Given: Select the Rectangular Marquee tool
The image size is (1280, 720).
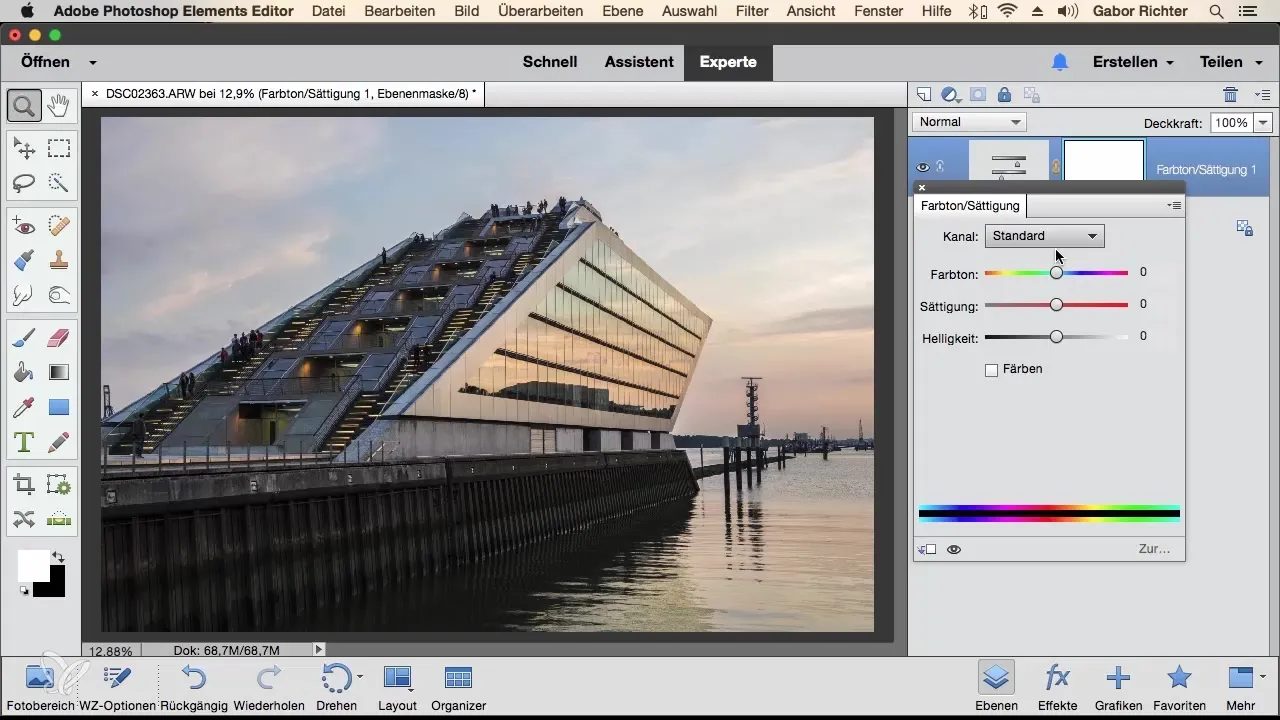Looking at the screenshot, I should coord(59,149).
